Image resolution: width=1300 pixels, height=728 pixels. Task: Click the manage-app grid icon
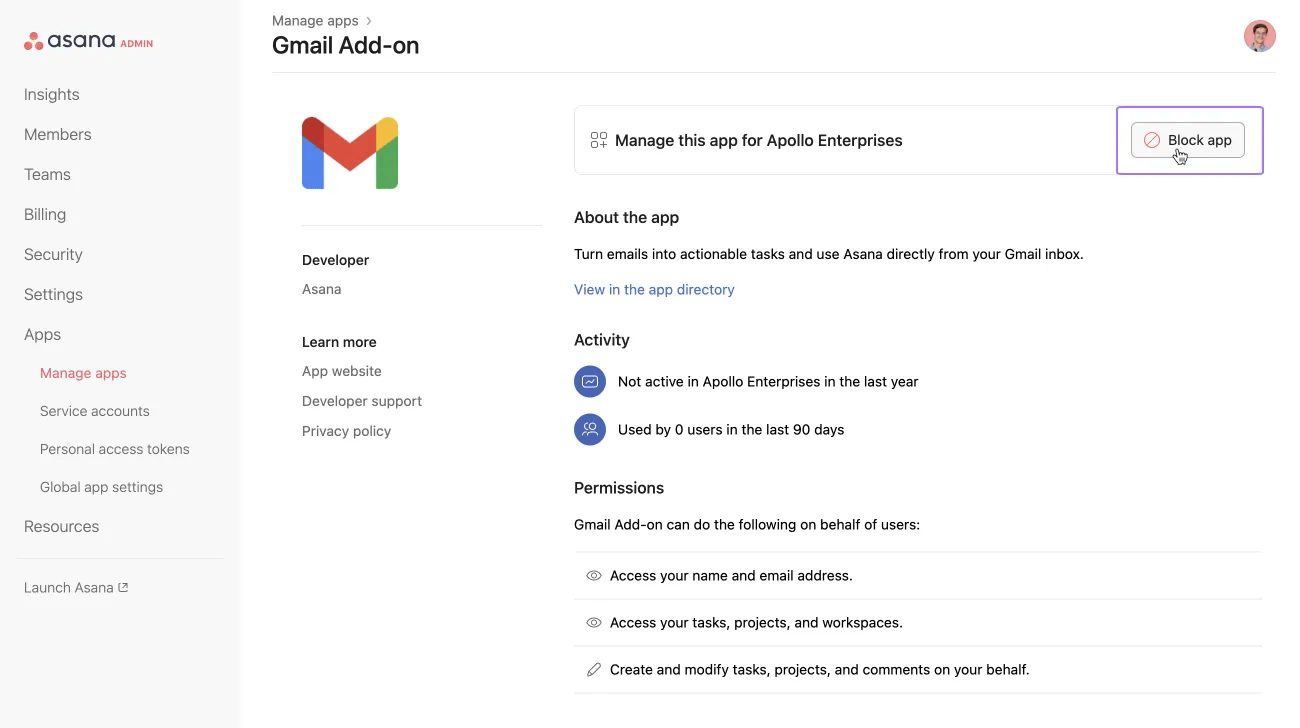pos(598,140)
